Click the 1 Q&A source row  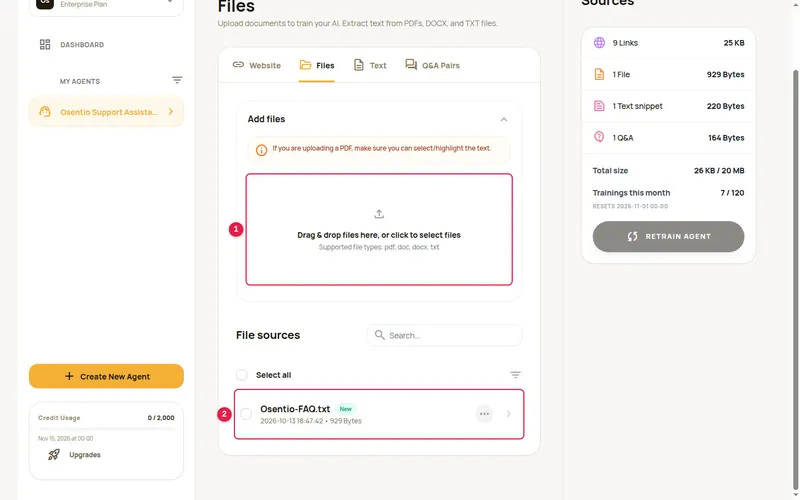668,138
